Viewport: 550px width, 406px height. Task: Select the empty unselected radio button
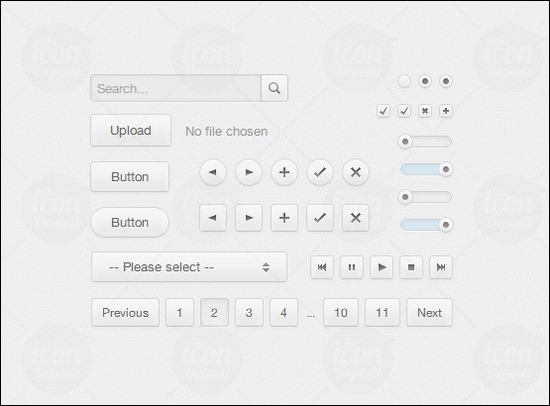[404, 81]
